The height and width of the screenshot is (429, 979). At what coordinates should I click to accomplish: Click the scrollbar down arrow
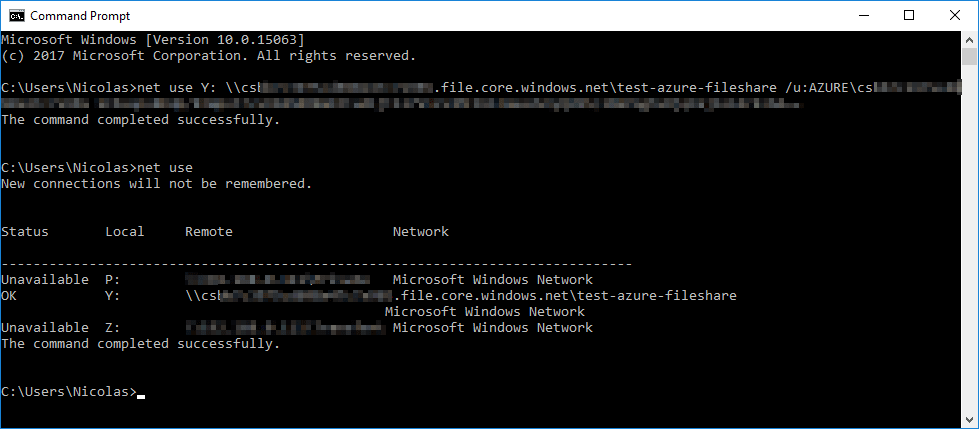tap(969, 420)
